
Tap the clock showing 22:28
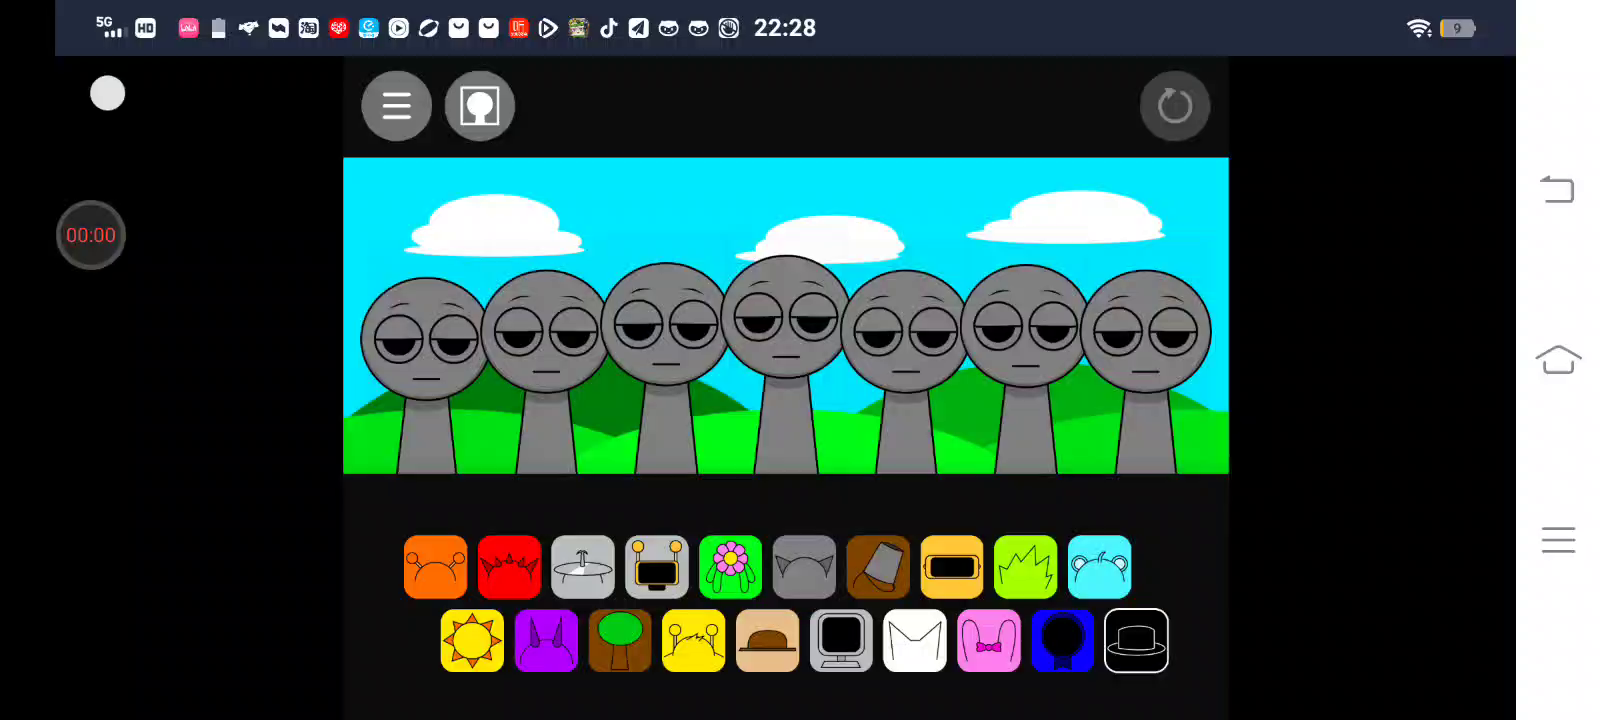coord(785,28)
